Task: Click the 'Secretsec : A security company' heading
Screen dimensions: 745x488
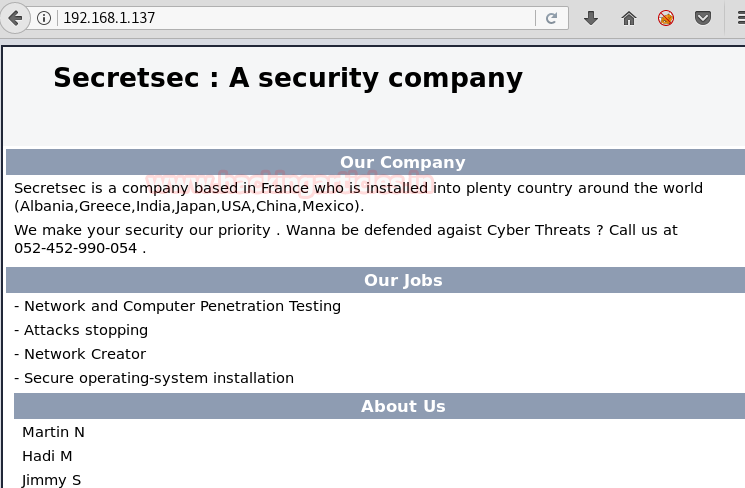Action: [x=288, y=78]
